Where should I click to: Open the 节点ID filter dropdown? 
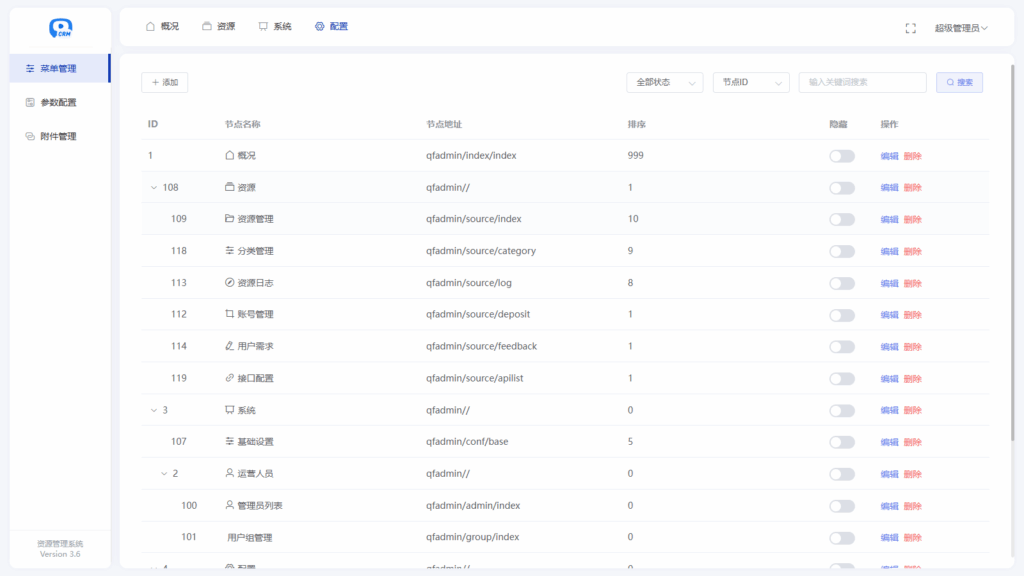click(751, 82)
